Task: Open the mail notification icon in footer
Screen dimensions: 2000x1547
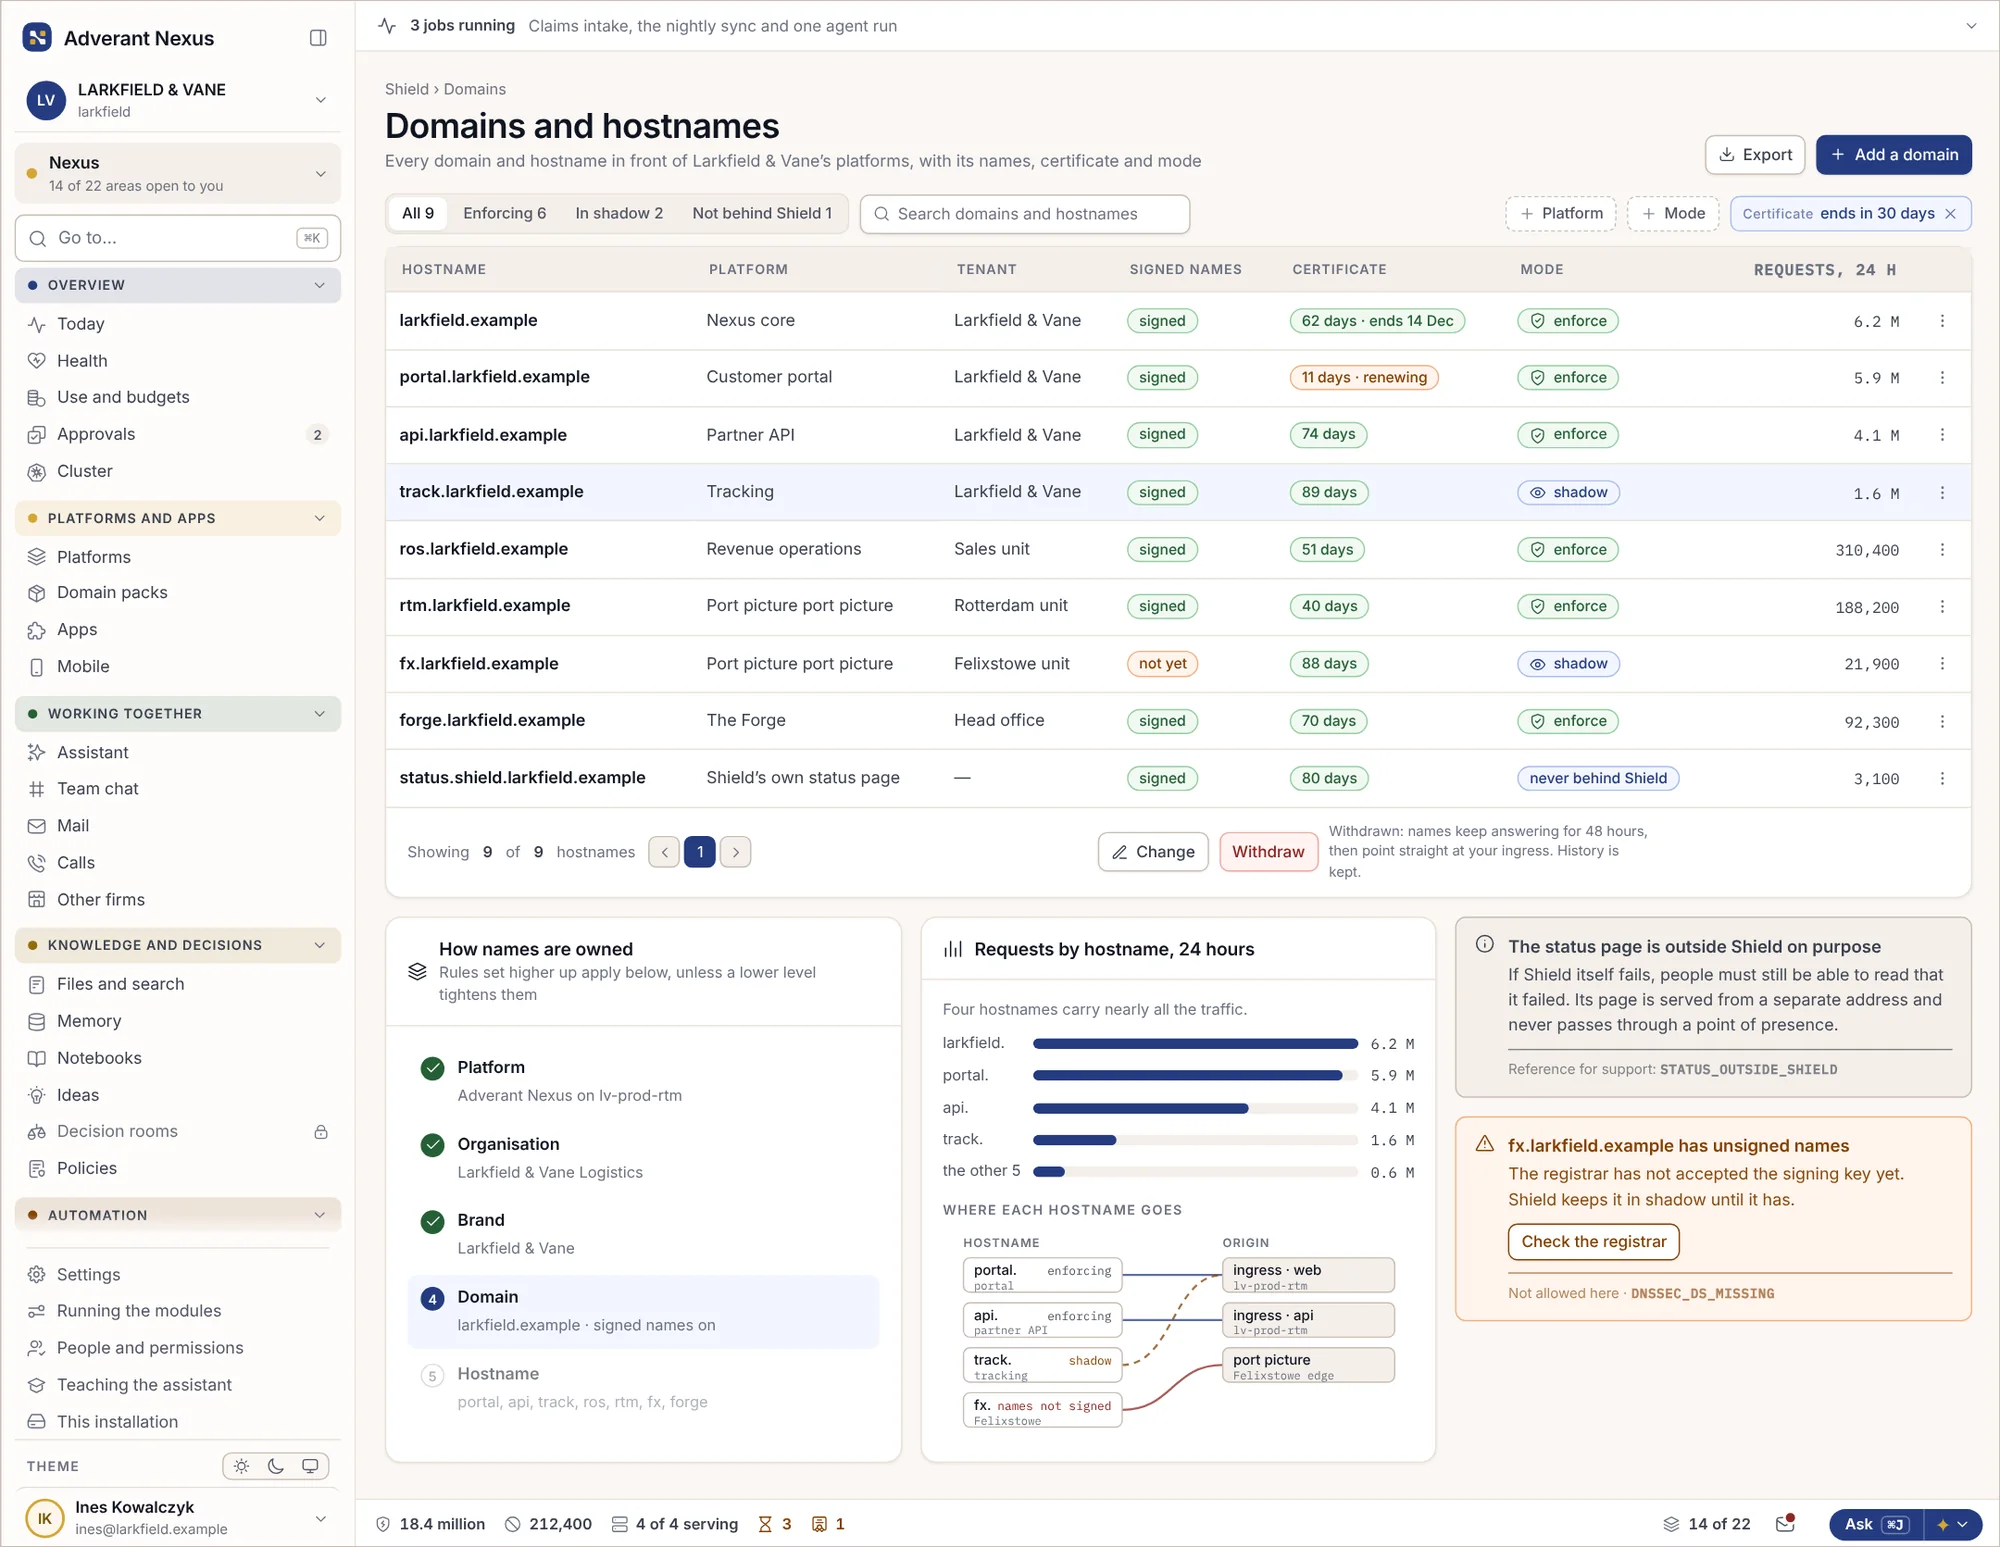Action: coord(1785,1524)
